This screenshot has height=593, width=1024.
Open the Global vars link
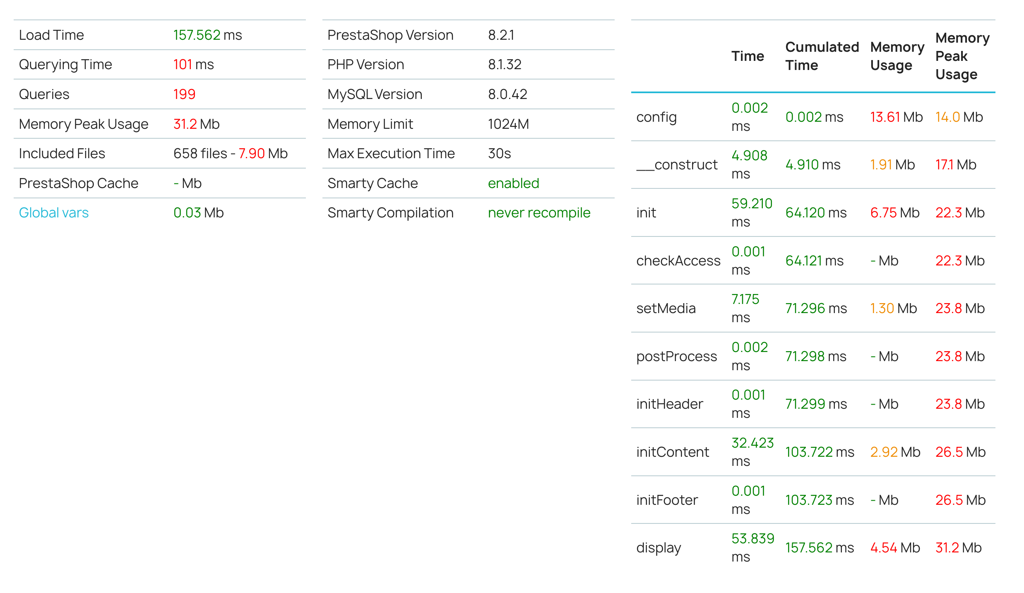54,213
